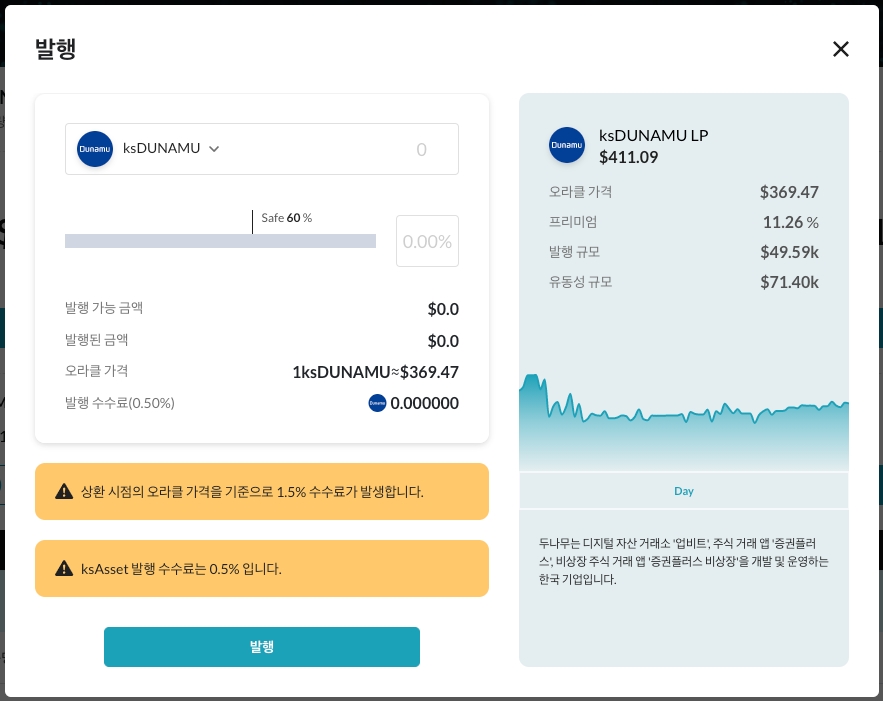Select the Day chart tab
Viewport: 883px width, 701px height.
tap(684, 491)
